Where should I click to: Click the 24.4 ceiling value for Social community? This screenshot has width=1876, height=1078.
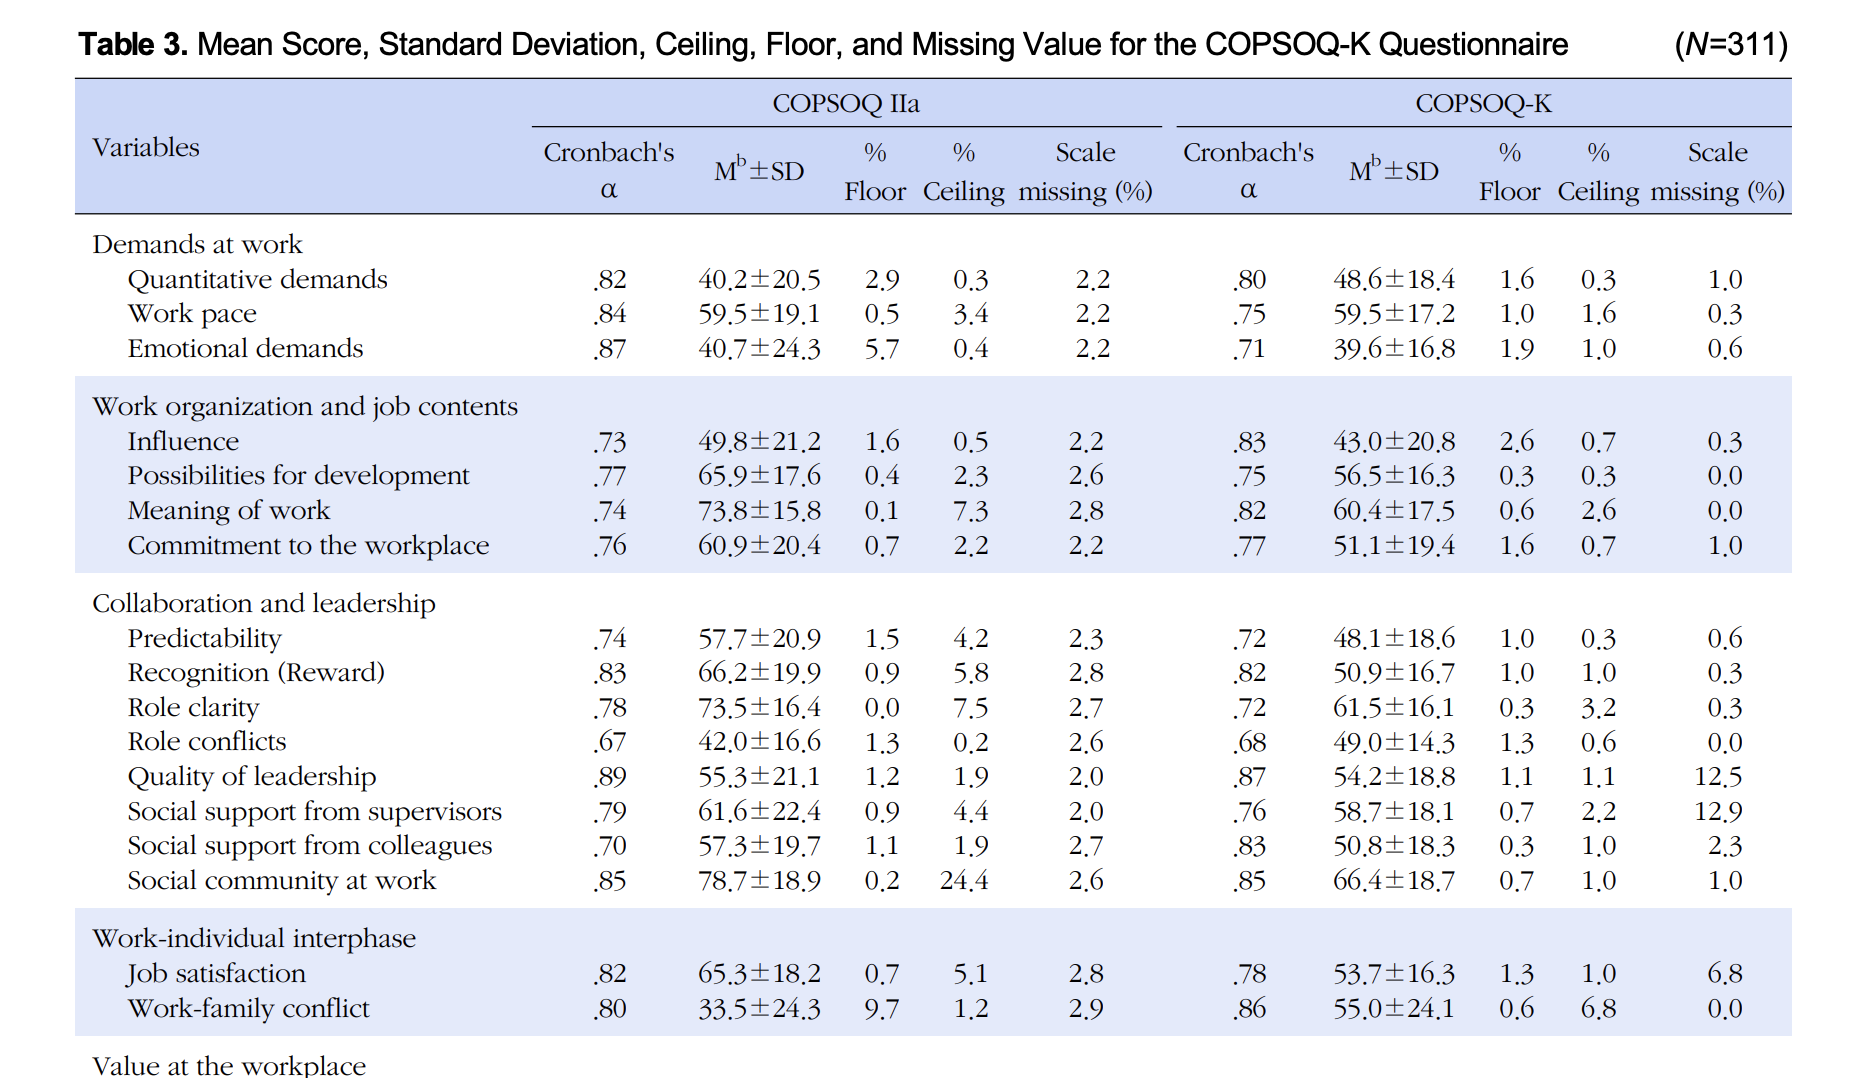point(963,881)
